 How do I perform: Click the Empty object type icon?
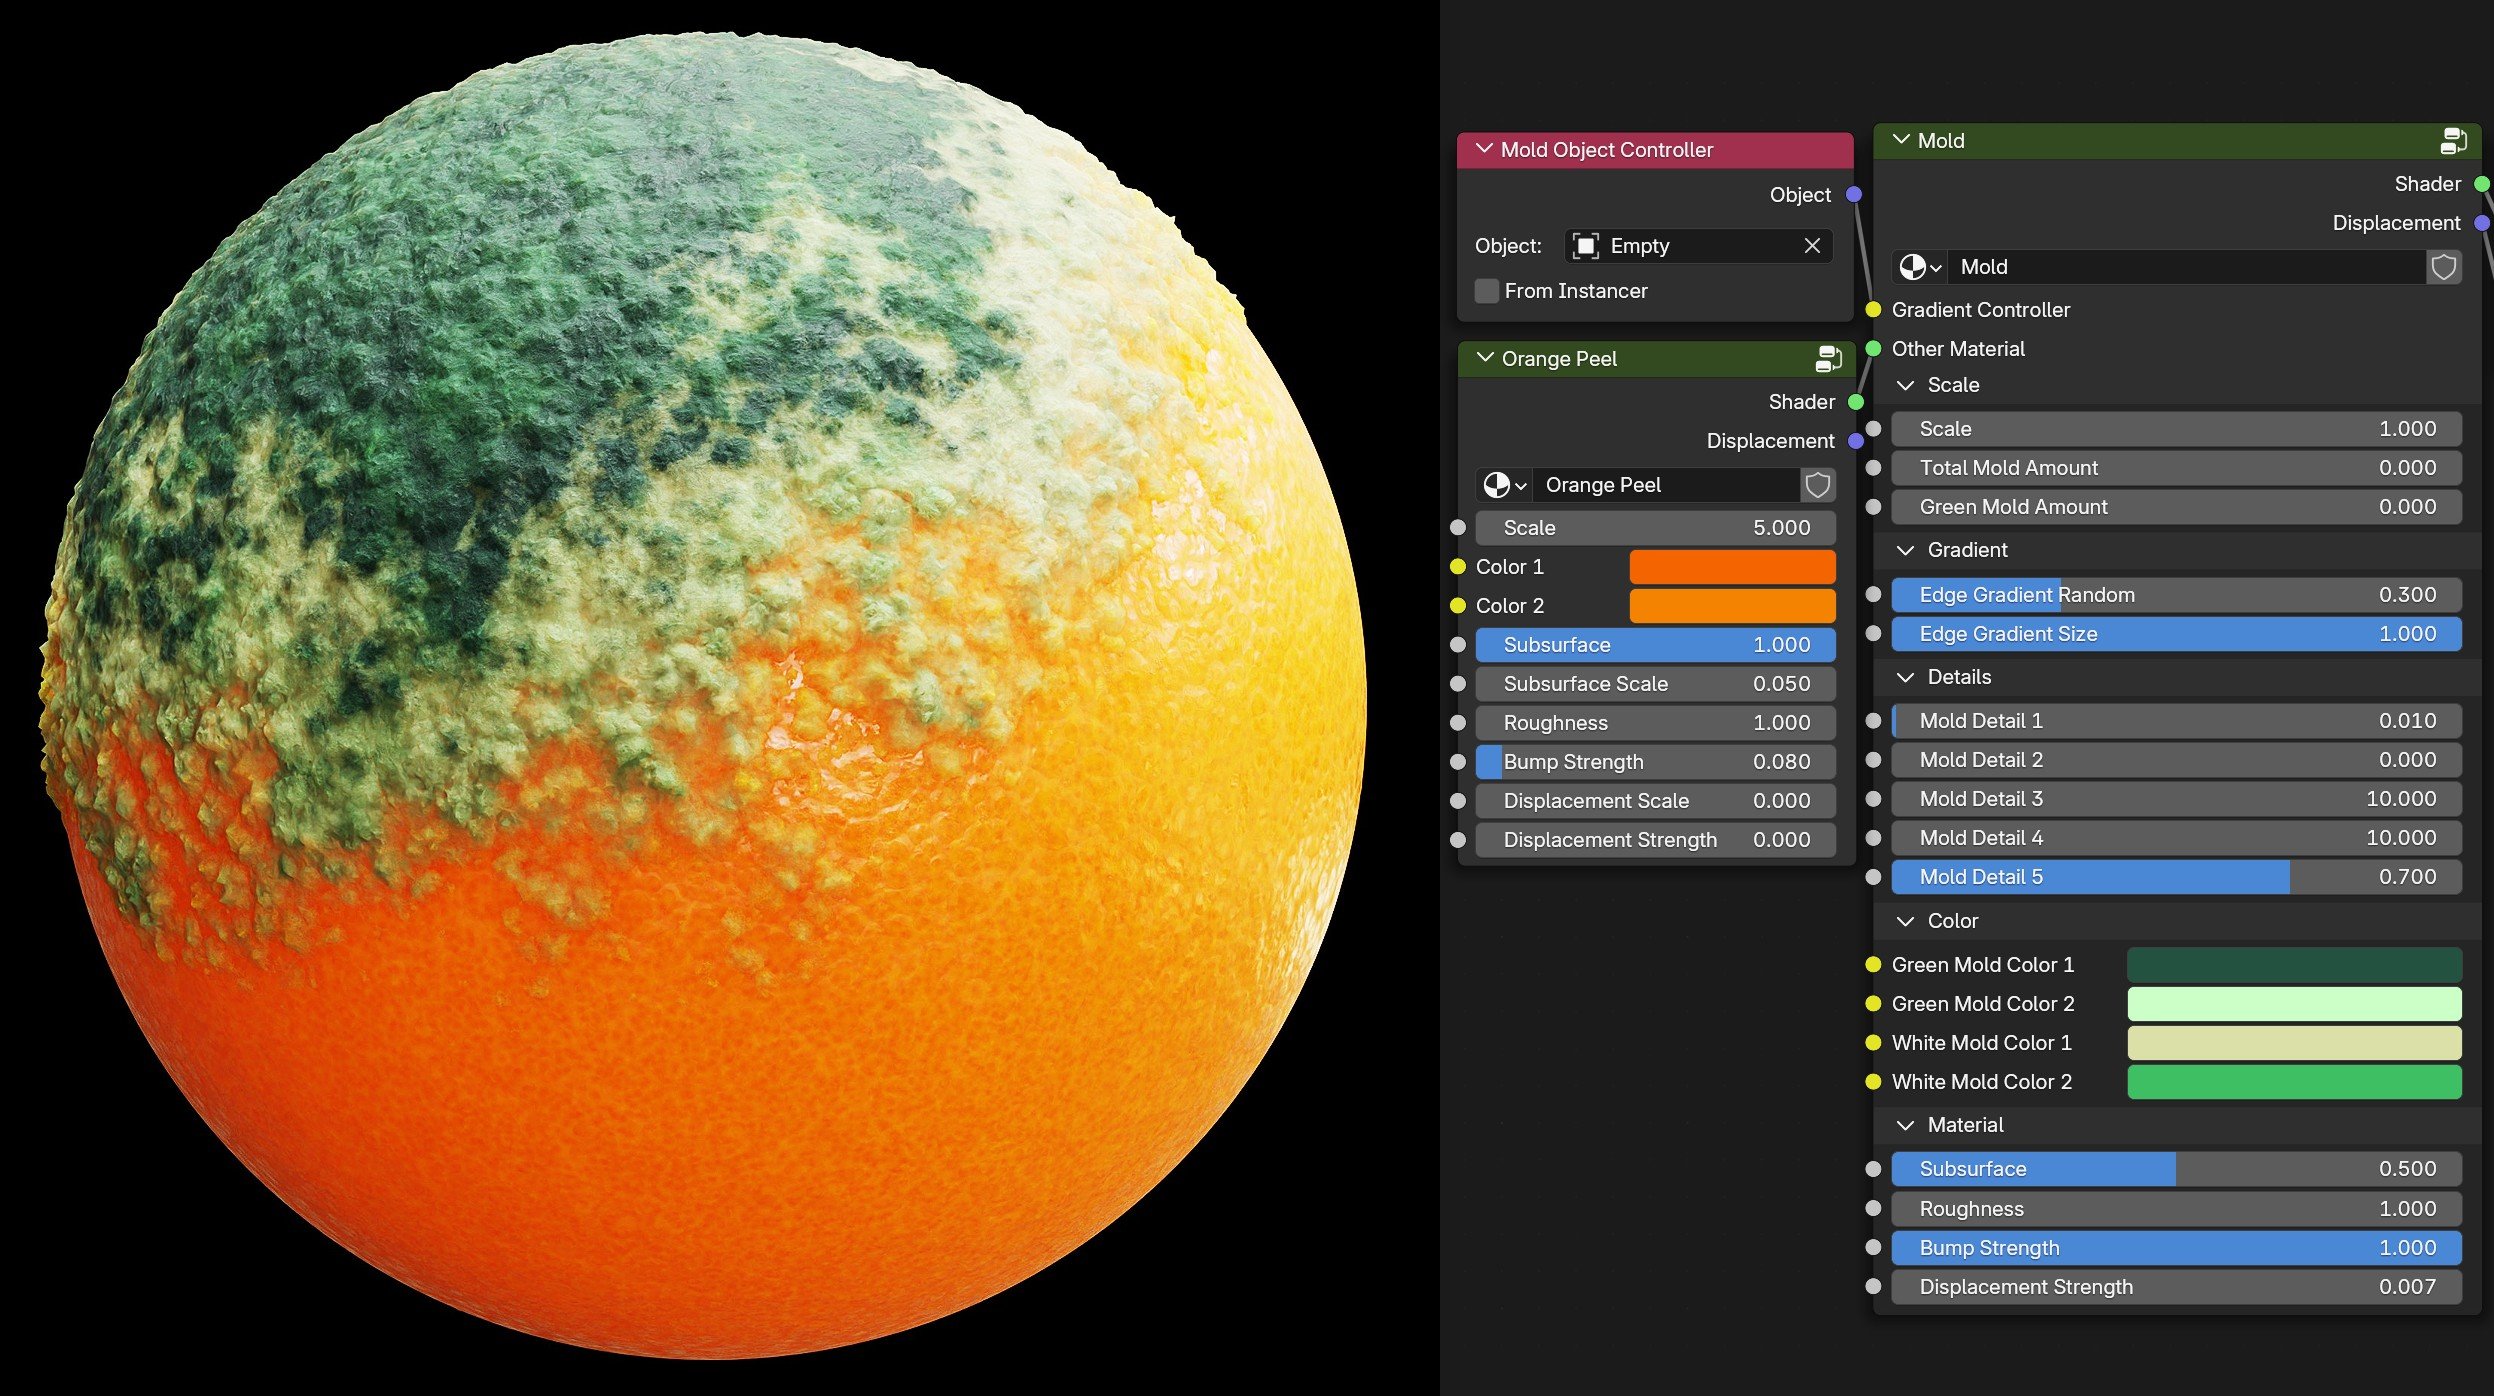(1585, 246)
